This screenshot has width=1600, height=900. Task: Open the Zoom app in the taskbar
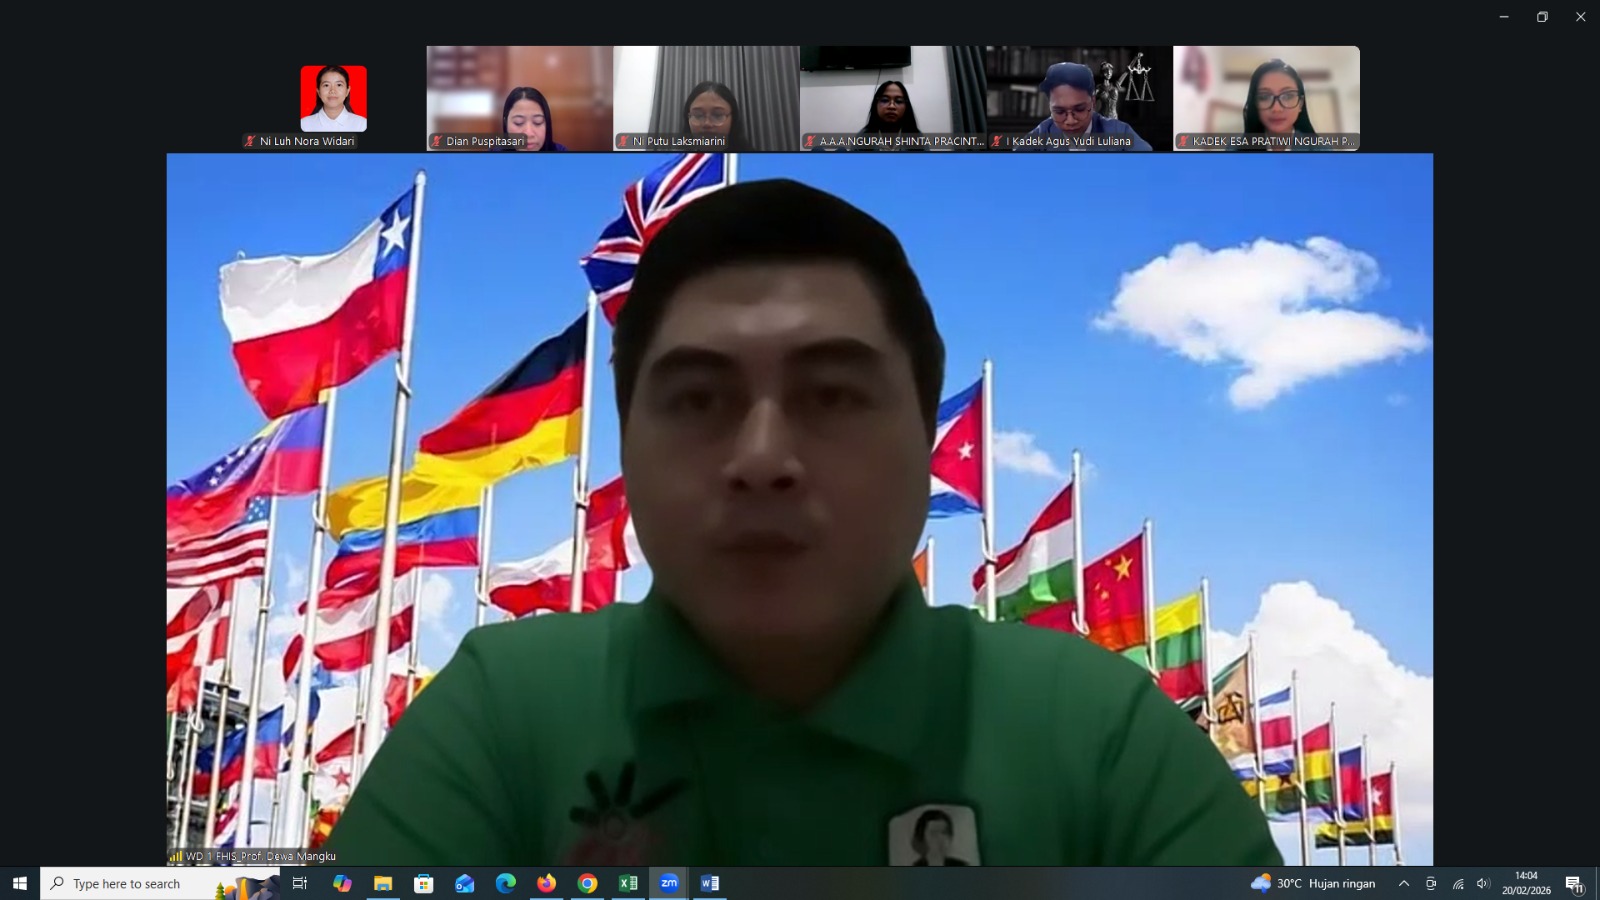[669, 883]
